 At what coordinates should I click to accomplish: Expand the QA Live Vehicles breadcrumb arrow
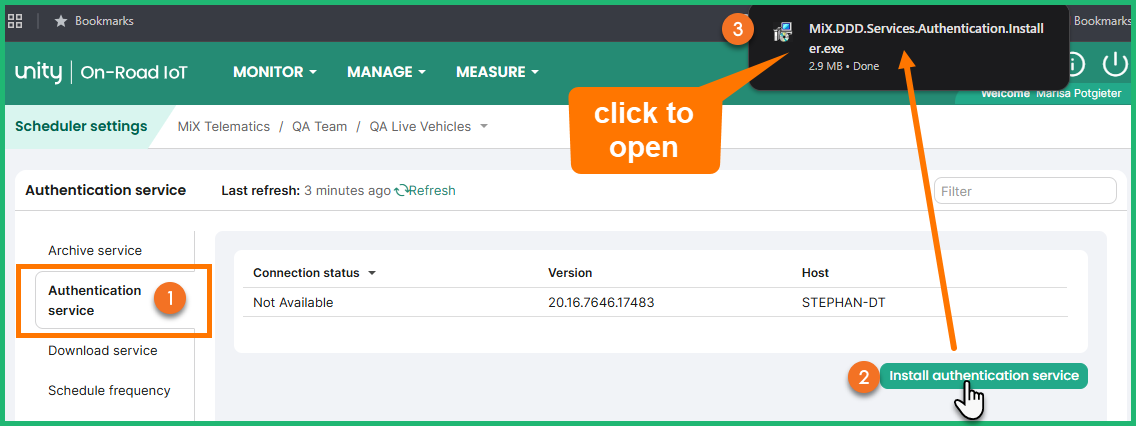(484, 126)
